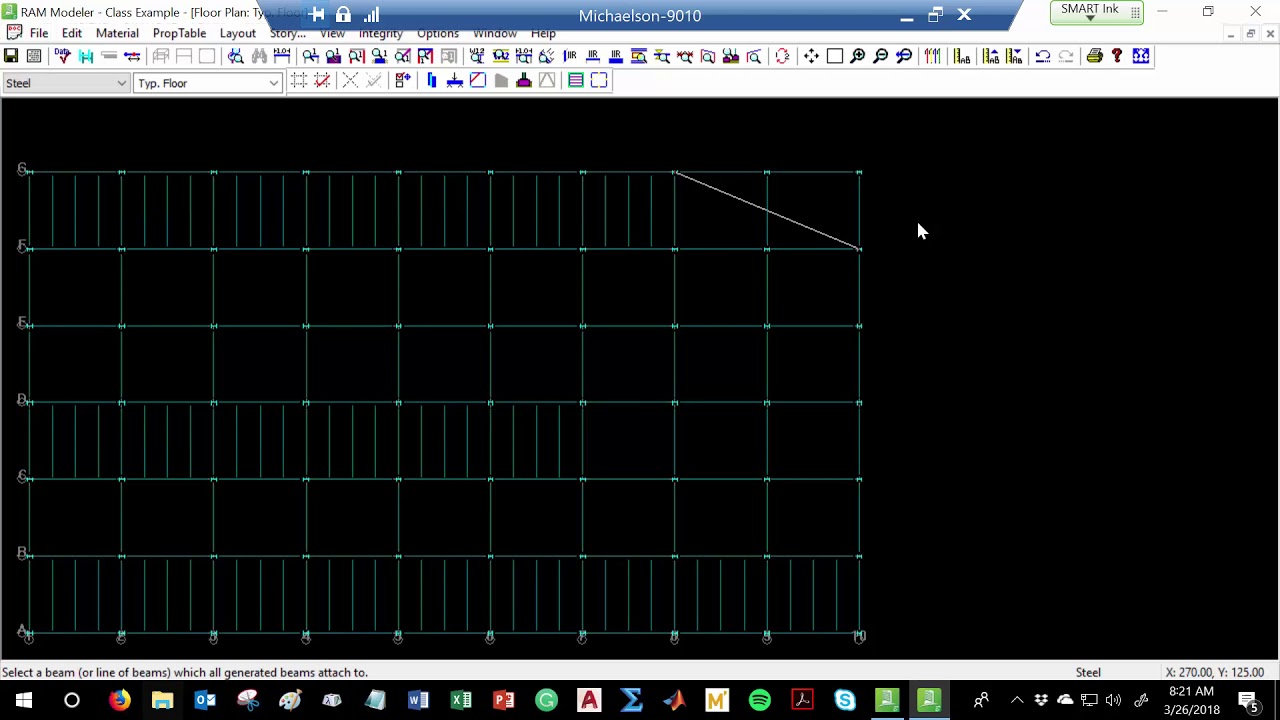
Task: Click the SMART Ink button
Action: point(1096,12)
